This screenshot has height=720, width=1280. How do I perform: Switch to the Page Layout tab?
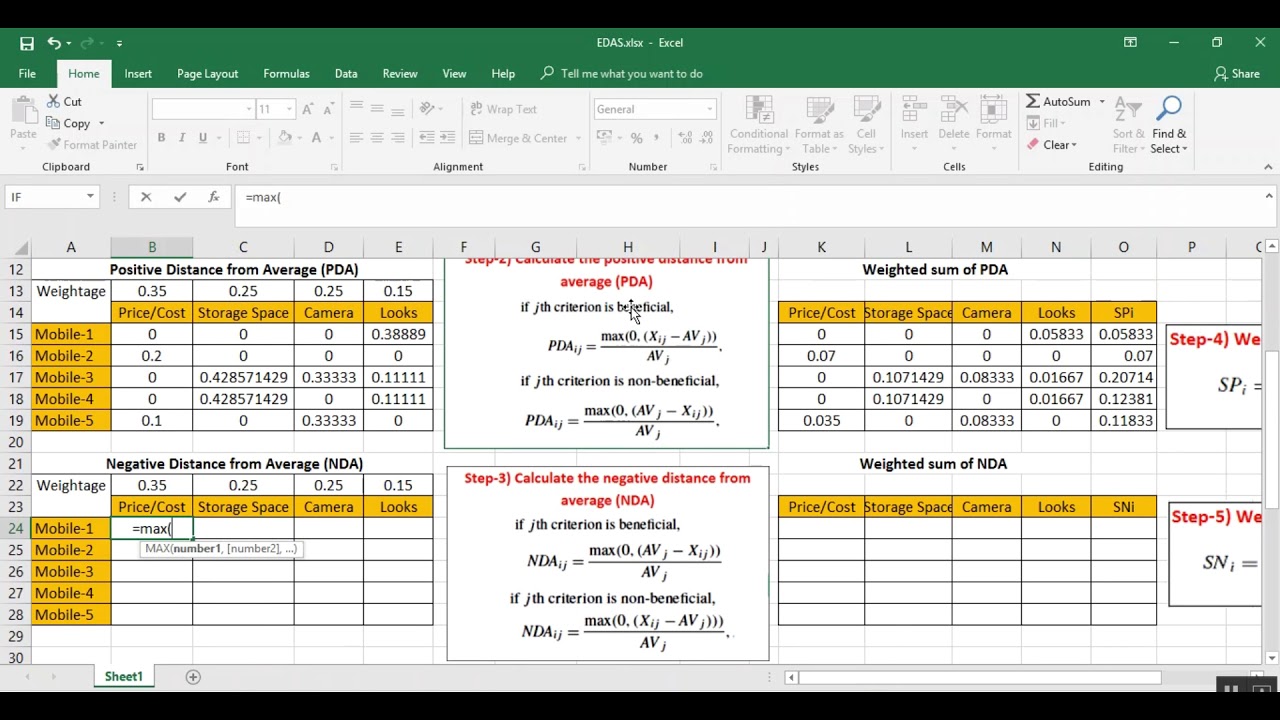pyautogui.click(x=207, y=73)
